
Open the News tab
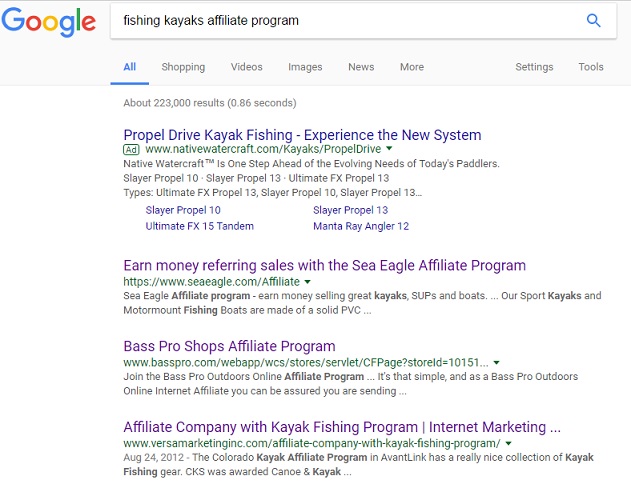(x=361, y=67)
